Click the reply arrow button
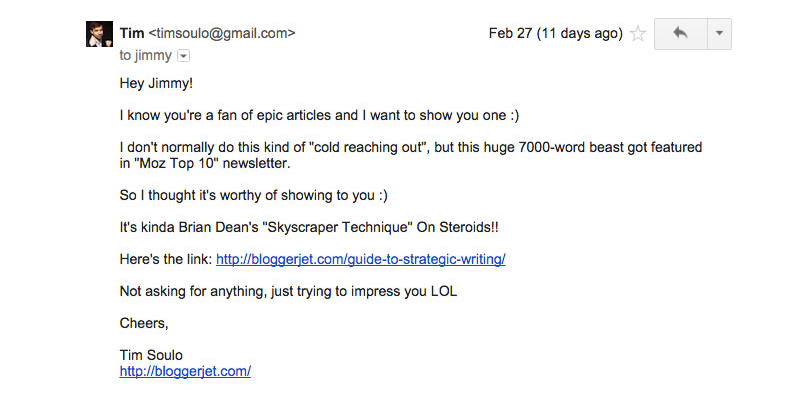The width and height of the screenshot is (812, 404). click(x=680, y=33)
